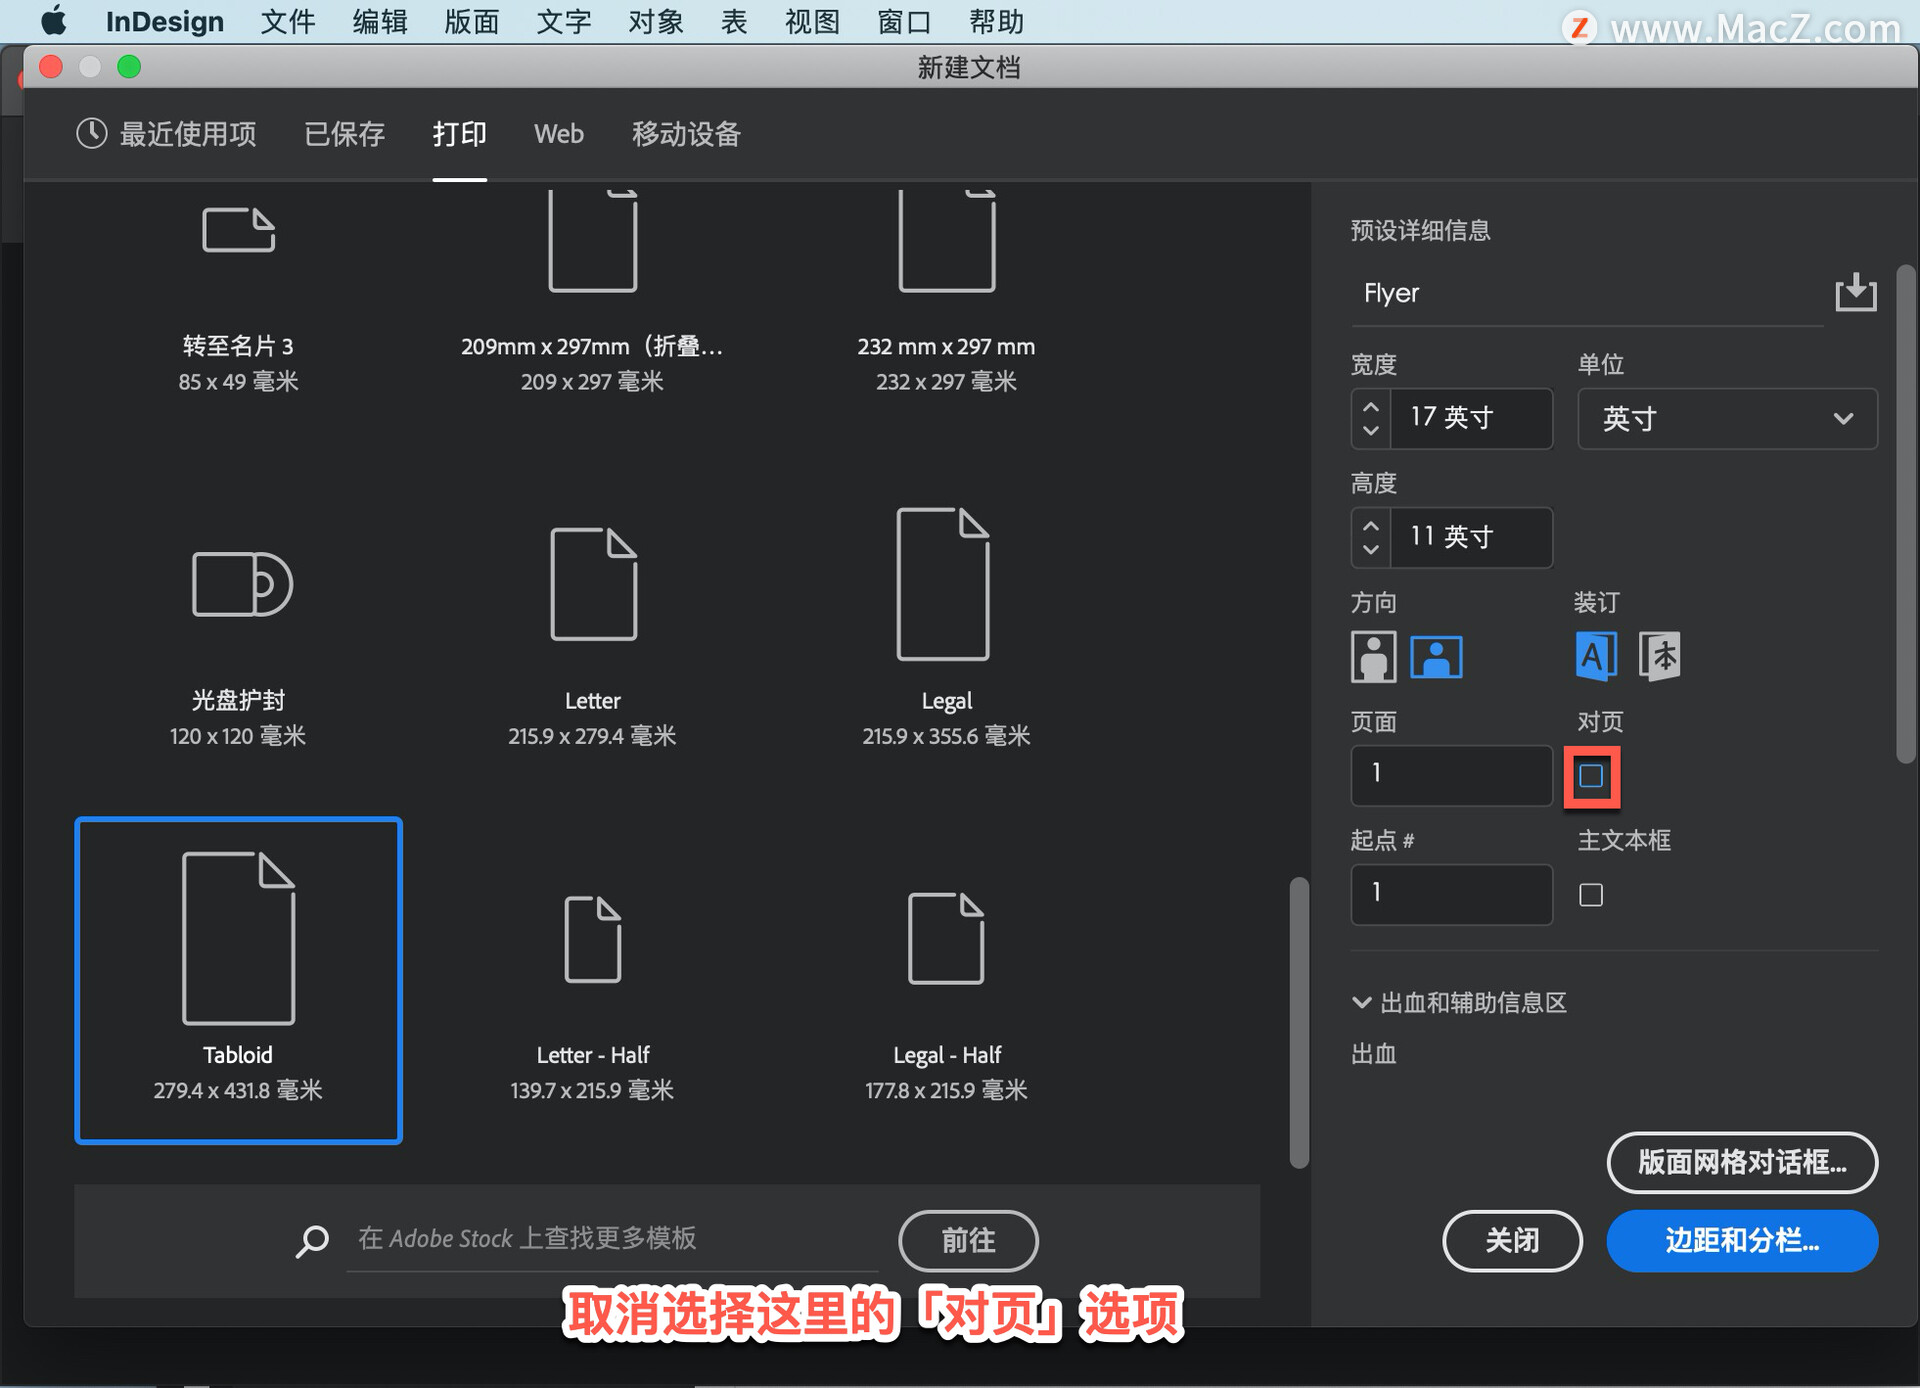The image size is (1920, 1388).
Task: Select landscape orientation icon
Action: pyautogui.click(x=1436, y=657)
